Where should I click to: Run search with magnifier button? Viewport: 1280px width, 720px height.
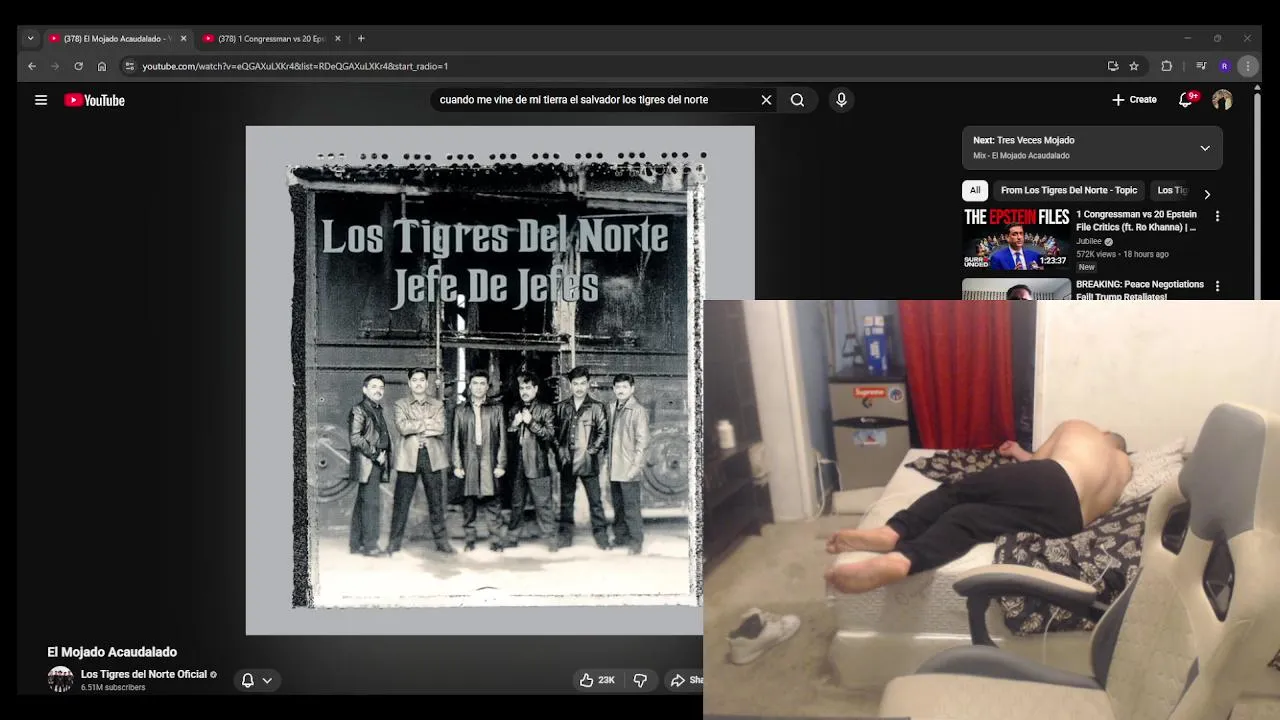tap(797, 100)
